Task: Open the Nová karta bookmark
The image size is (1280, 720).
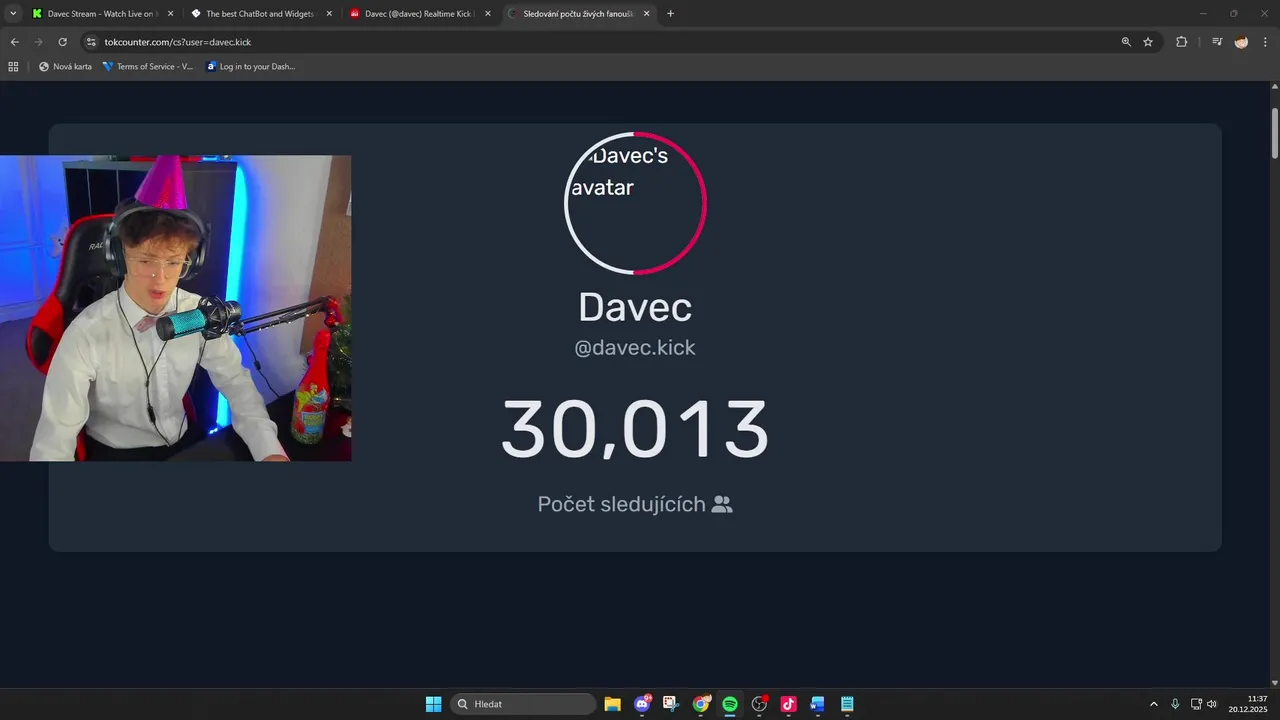Action: (x=65, y=66)
